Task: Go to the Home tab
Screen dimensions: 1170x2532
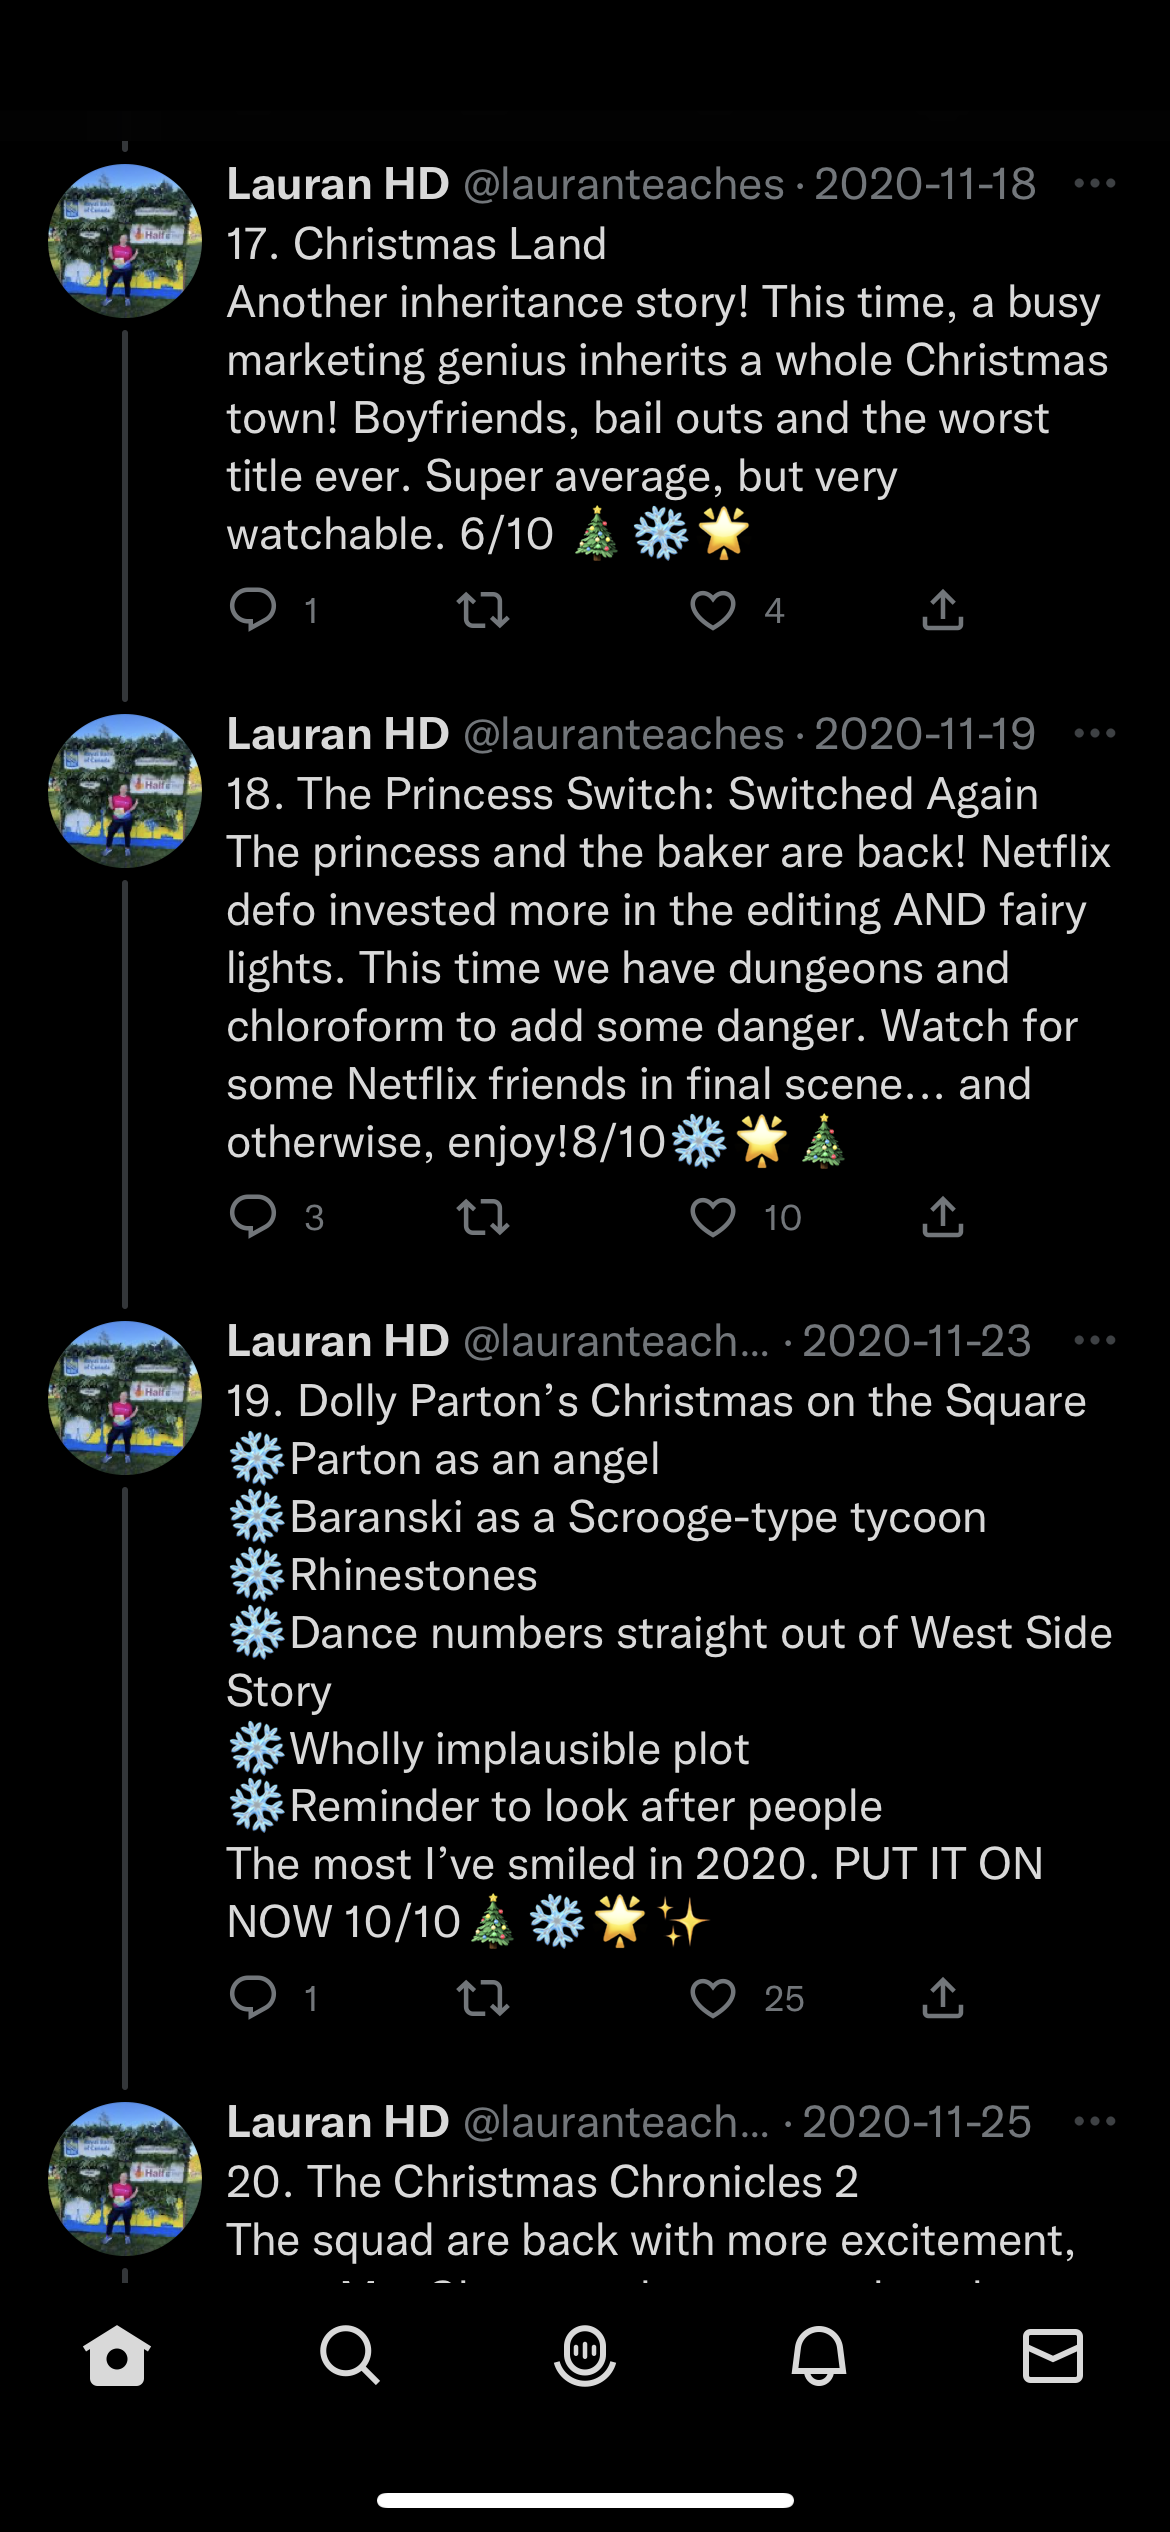Action: [117, 2356]
